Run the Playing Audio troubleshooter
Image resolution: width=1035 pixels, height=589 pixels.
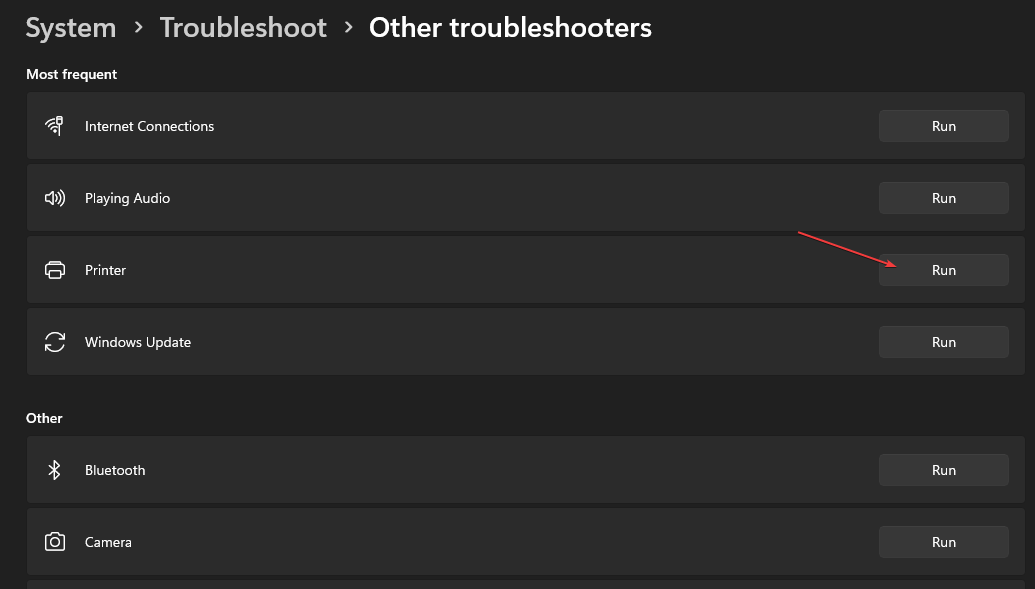pos(943,198)
